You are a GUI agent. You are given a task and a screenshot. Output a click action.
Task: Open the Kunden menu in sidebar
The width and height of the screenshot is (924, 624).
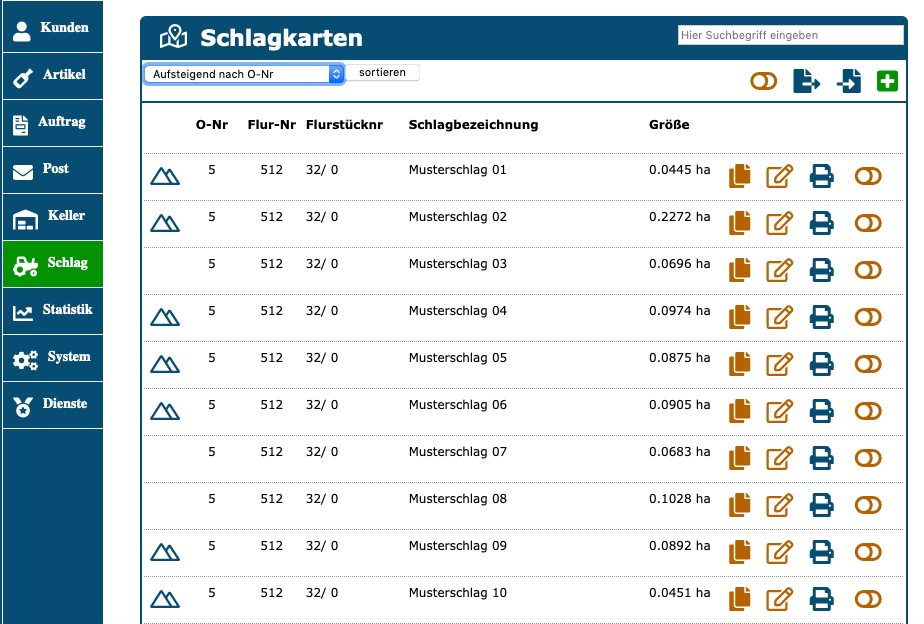point(52,28)
